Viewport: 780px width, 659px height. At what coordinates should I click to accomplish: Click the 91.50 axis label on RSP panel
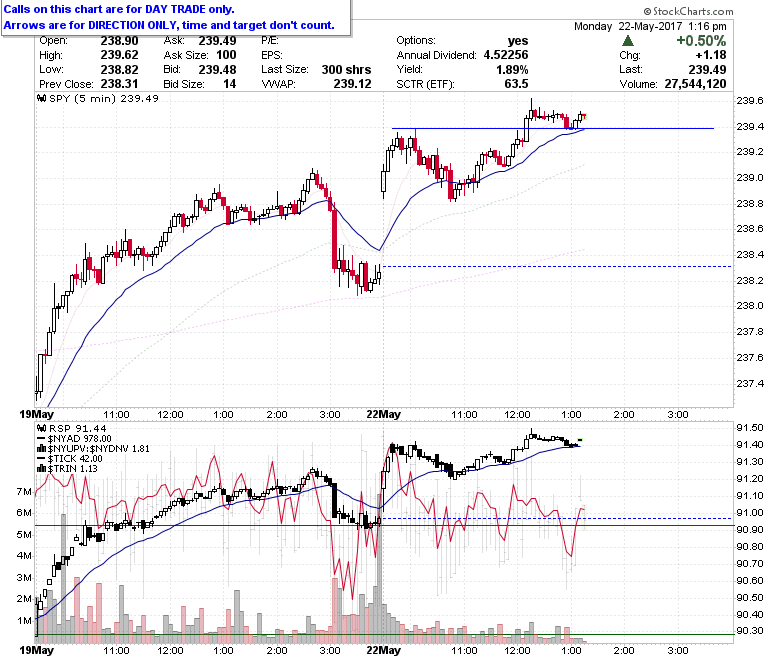[x=750, y=428]
